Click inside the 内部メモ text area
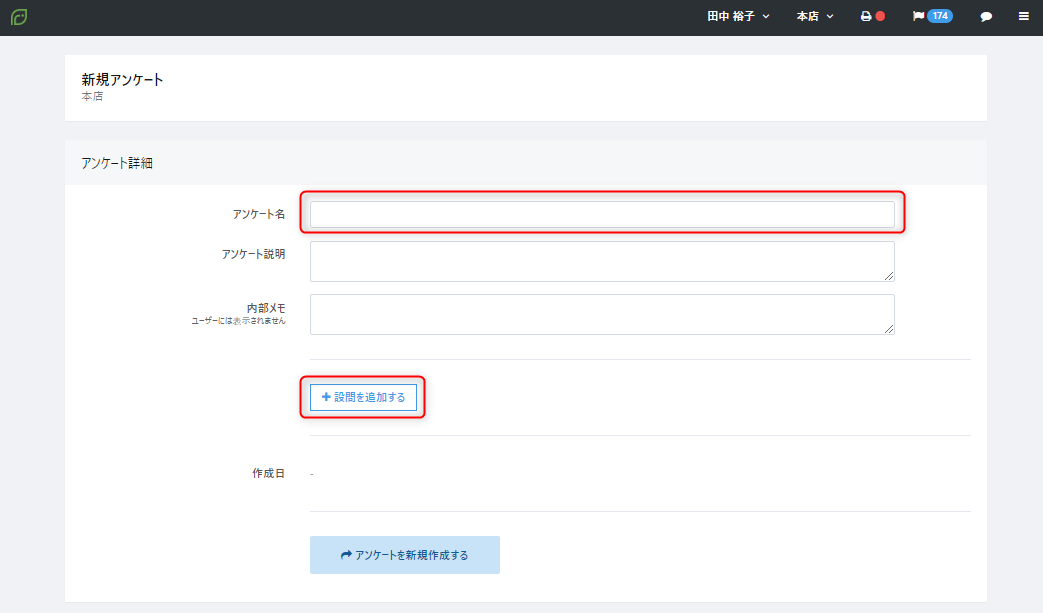 (602, 314)
